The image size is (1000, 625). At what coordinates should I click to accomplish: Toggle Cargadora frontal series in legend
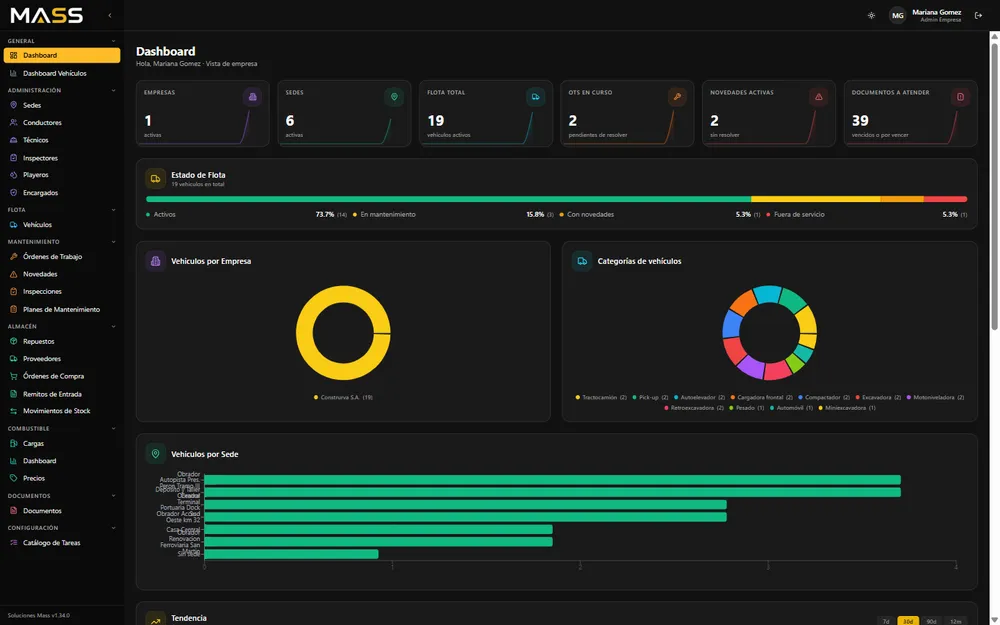pyautogui.click(x=761, y=397)
